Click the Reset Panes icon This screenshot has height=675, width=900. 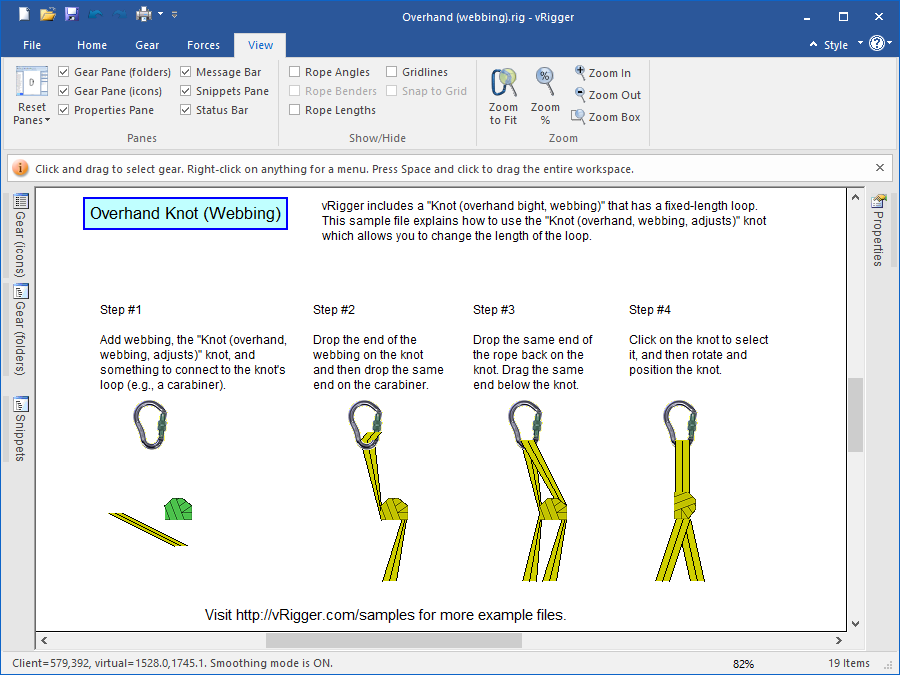(31, 82)
